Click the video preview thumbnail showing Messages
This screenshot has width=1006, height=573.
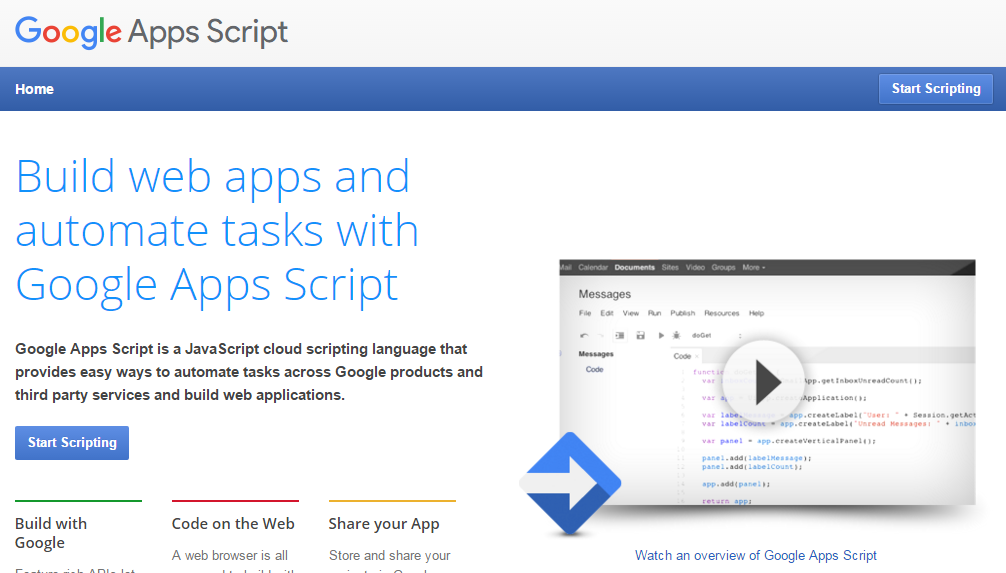click(767, 382)
